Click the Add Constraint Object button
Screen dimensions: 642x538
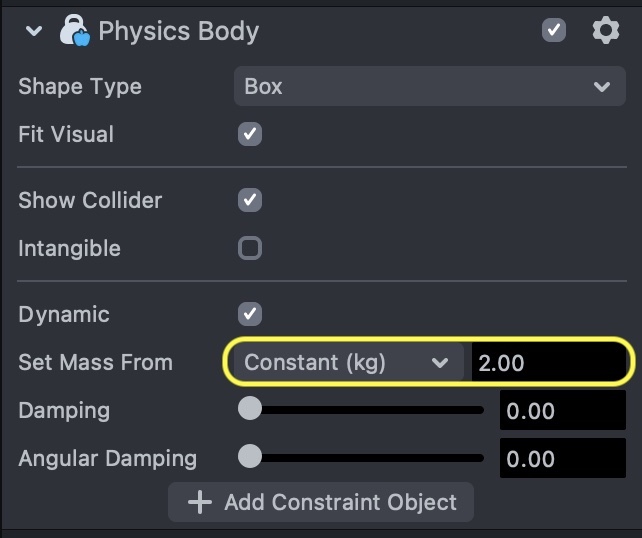[x=321, y=502]
